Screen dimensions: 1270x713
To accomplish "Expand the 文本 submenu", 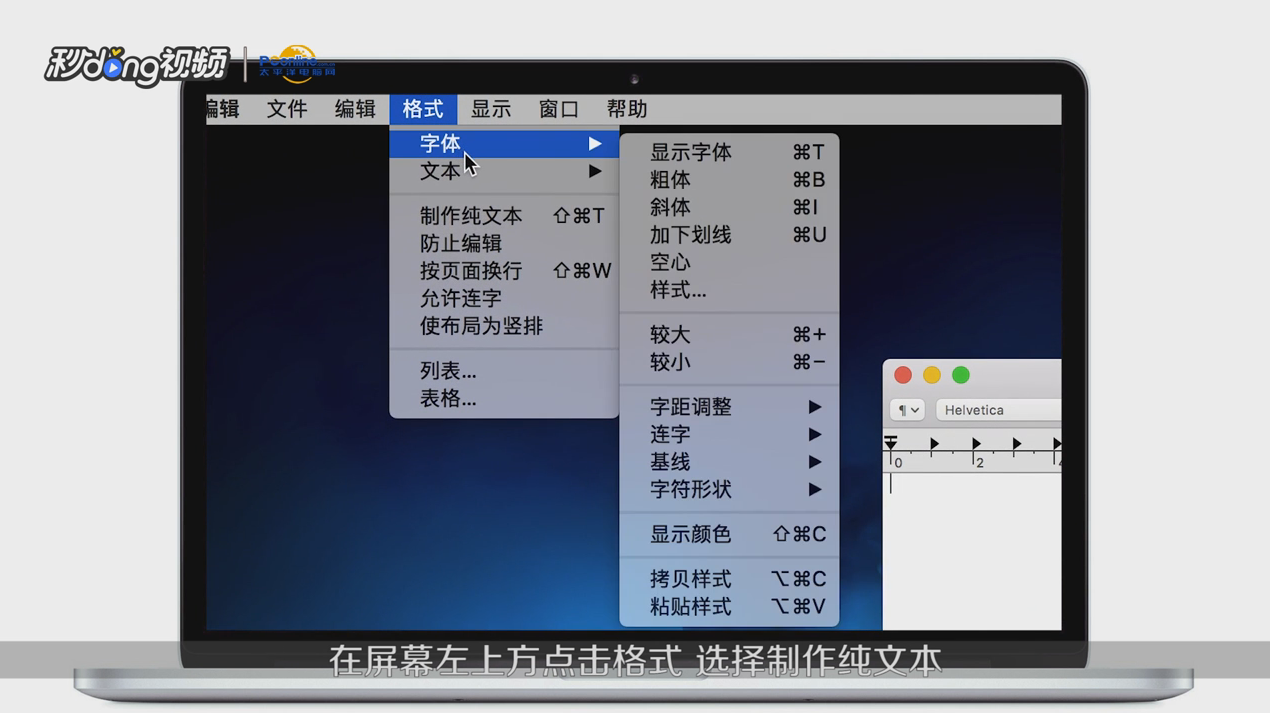I will pyautogui.click(x=504, y=171).
